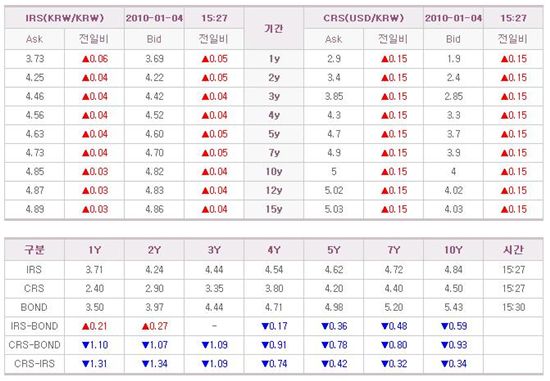Select the 5Y column header
Screen dimensions: 550x381
coord(334,250)
